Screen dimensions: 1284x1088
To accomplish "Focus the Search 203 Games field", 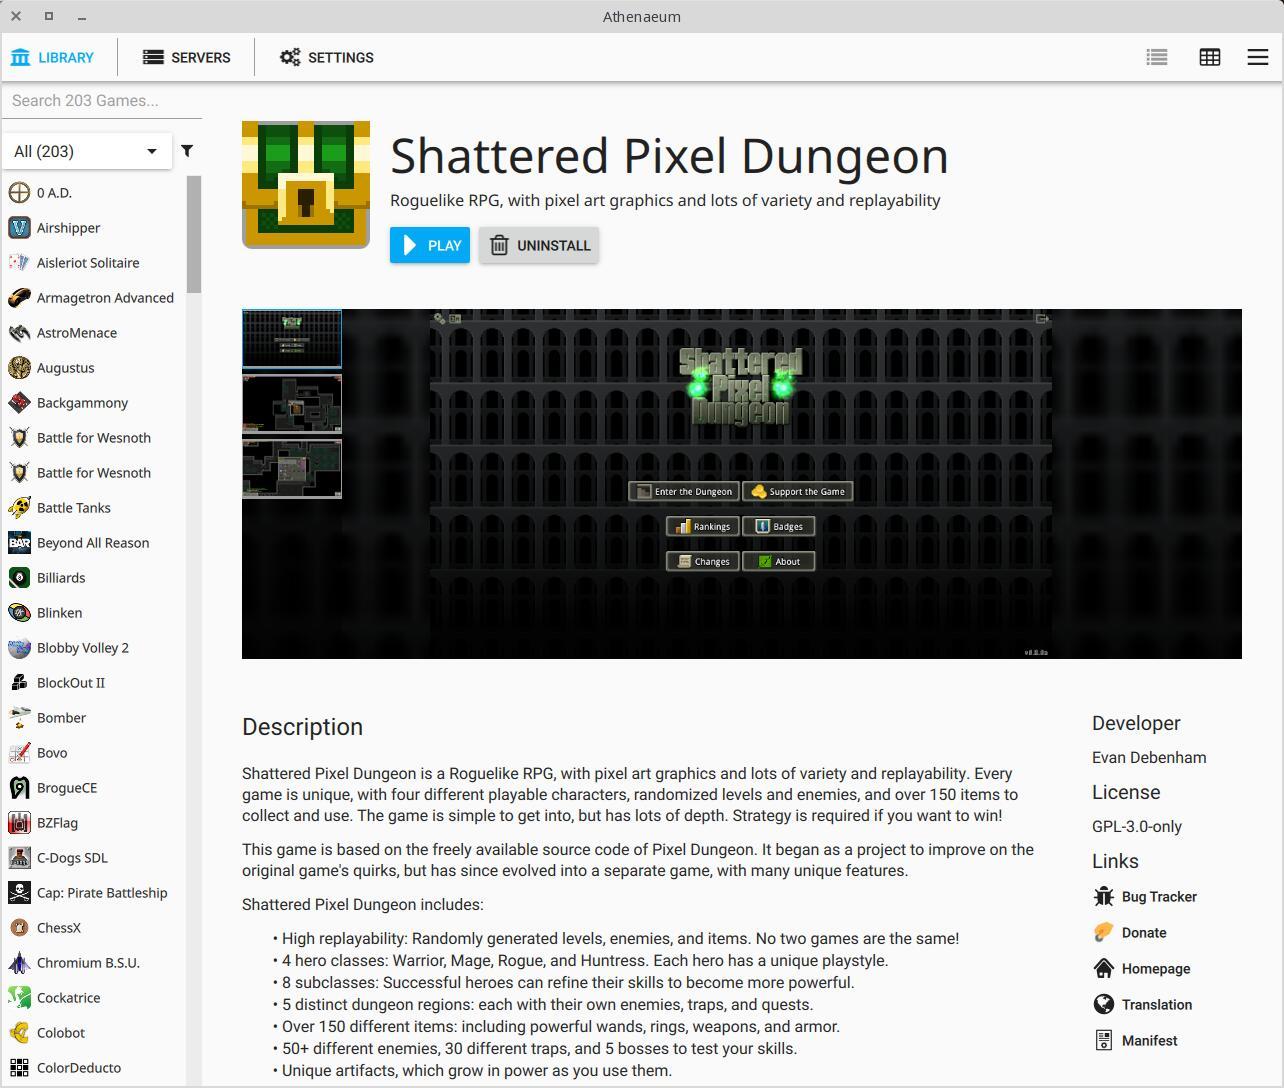I will coord(101,100).
